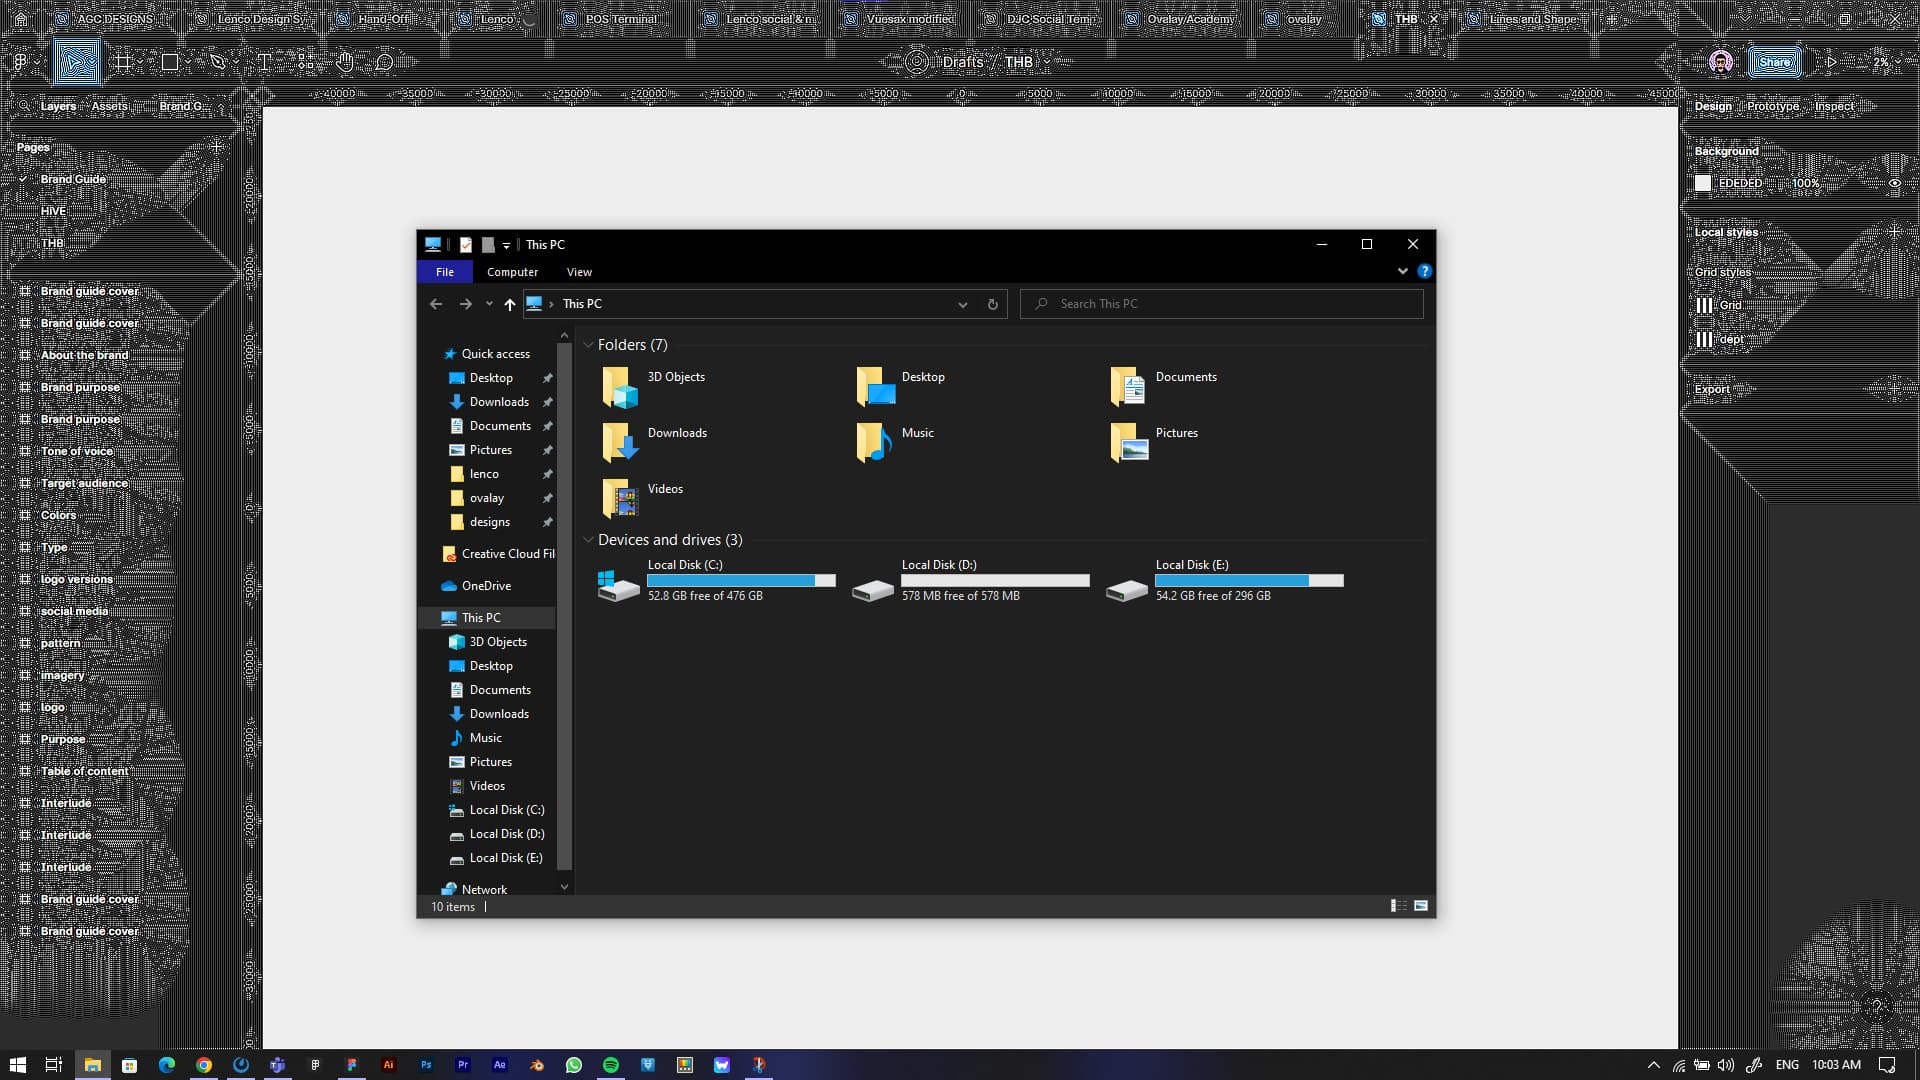The width and height of the screenshot is (1920, 1080).
Task: Click Local Disk (C:) usage bar
Action: (741, 581)
